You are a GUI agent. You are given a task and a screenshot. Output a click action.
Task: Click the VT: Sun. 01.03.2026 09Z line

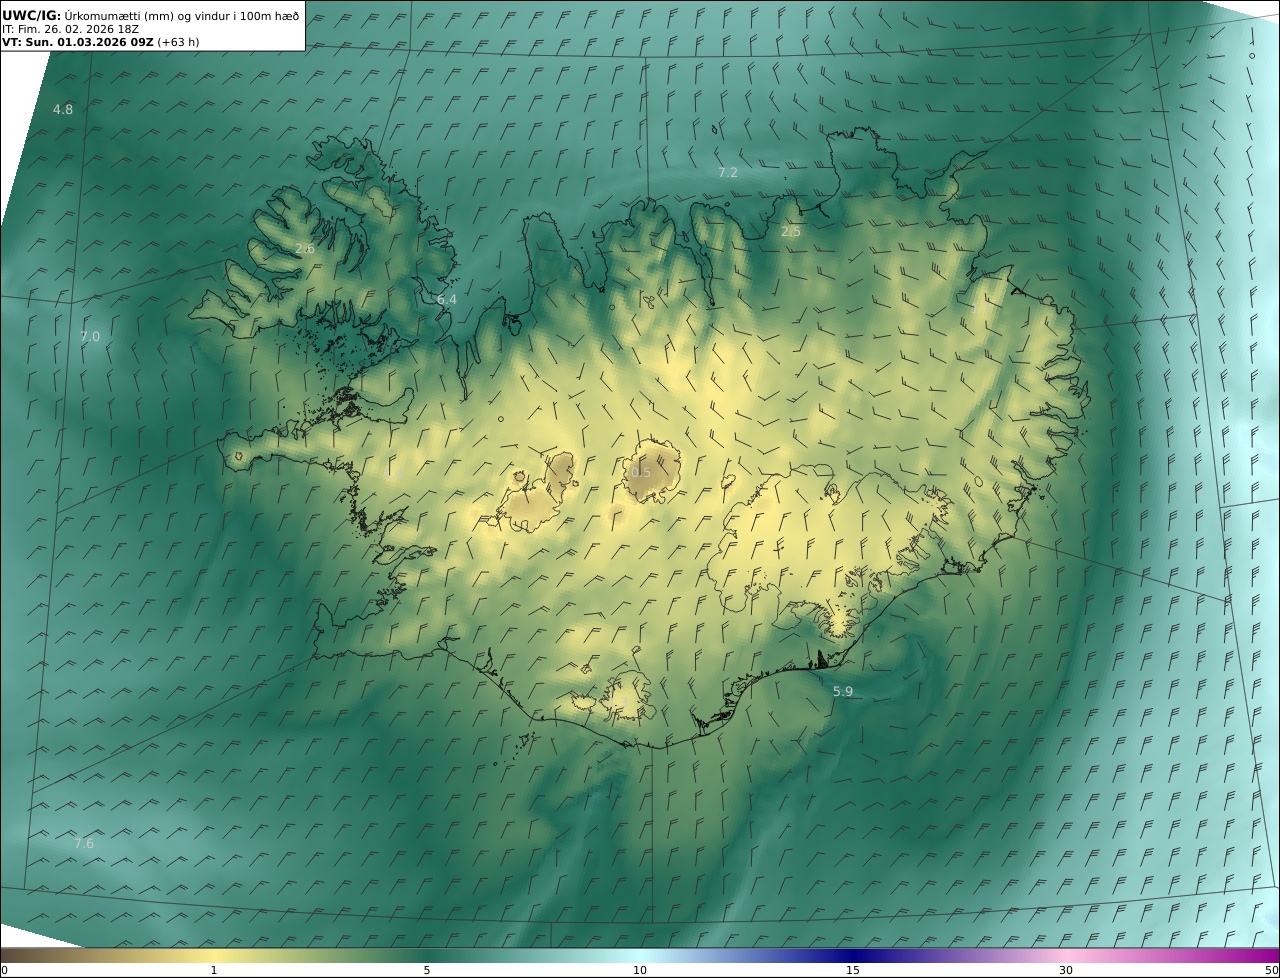100,42
